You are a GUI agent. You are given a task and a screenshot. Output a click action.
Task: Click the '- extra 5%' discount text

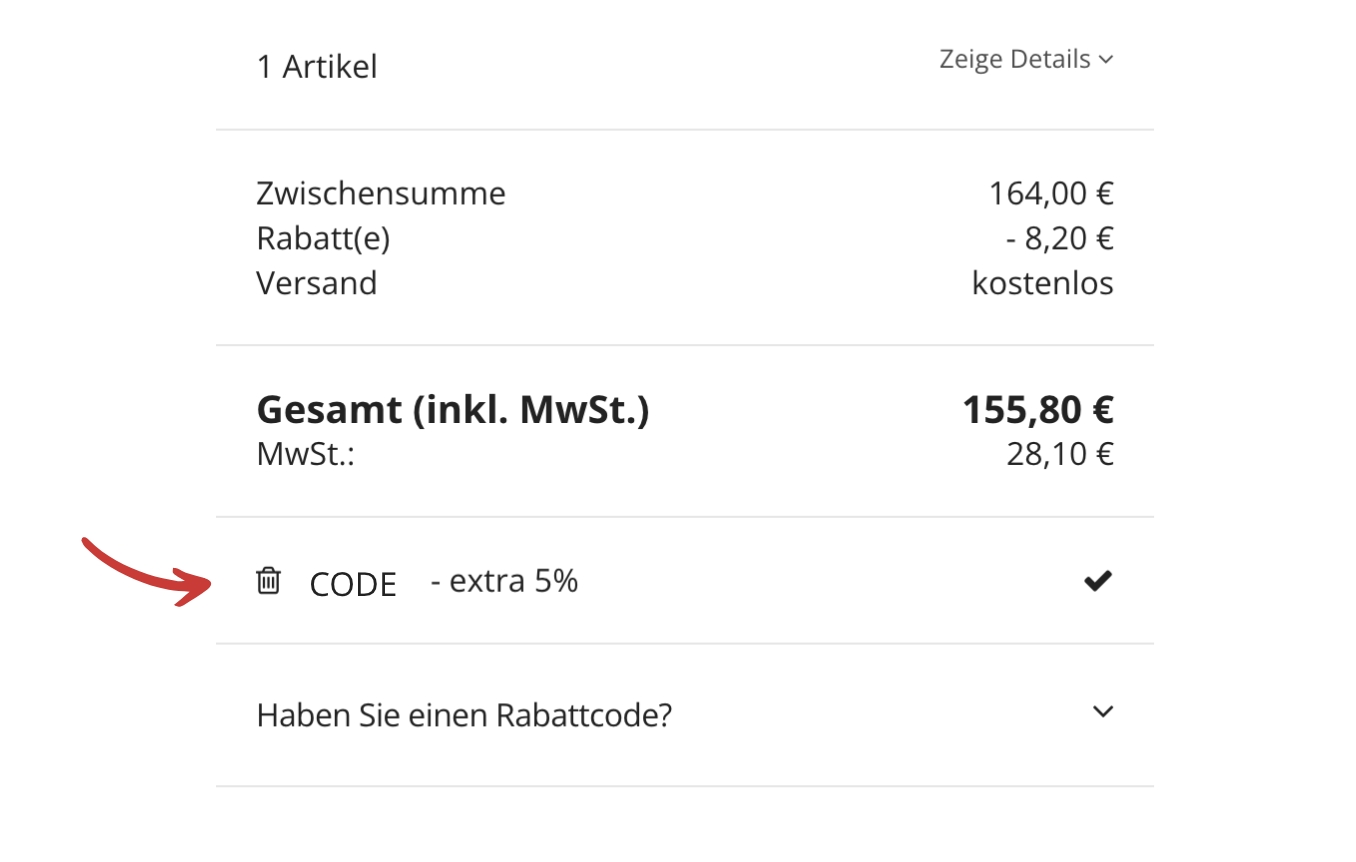504,581
